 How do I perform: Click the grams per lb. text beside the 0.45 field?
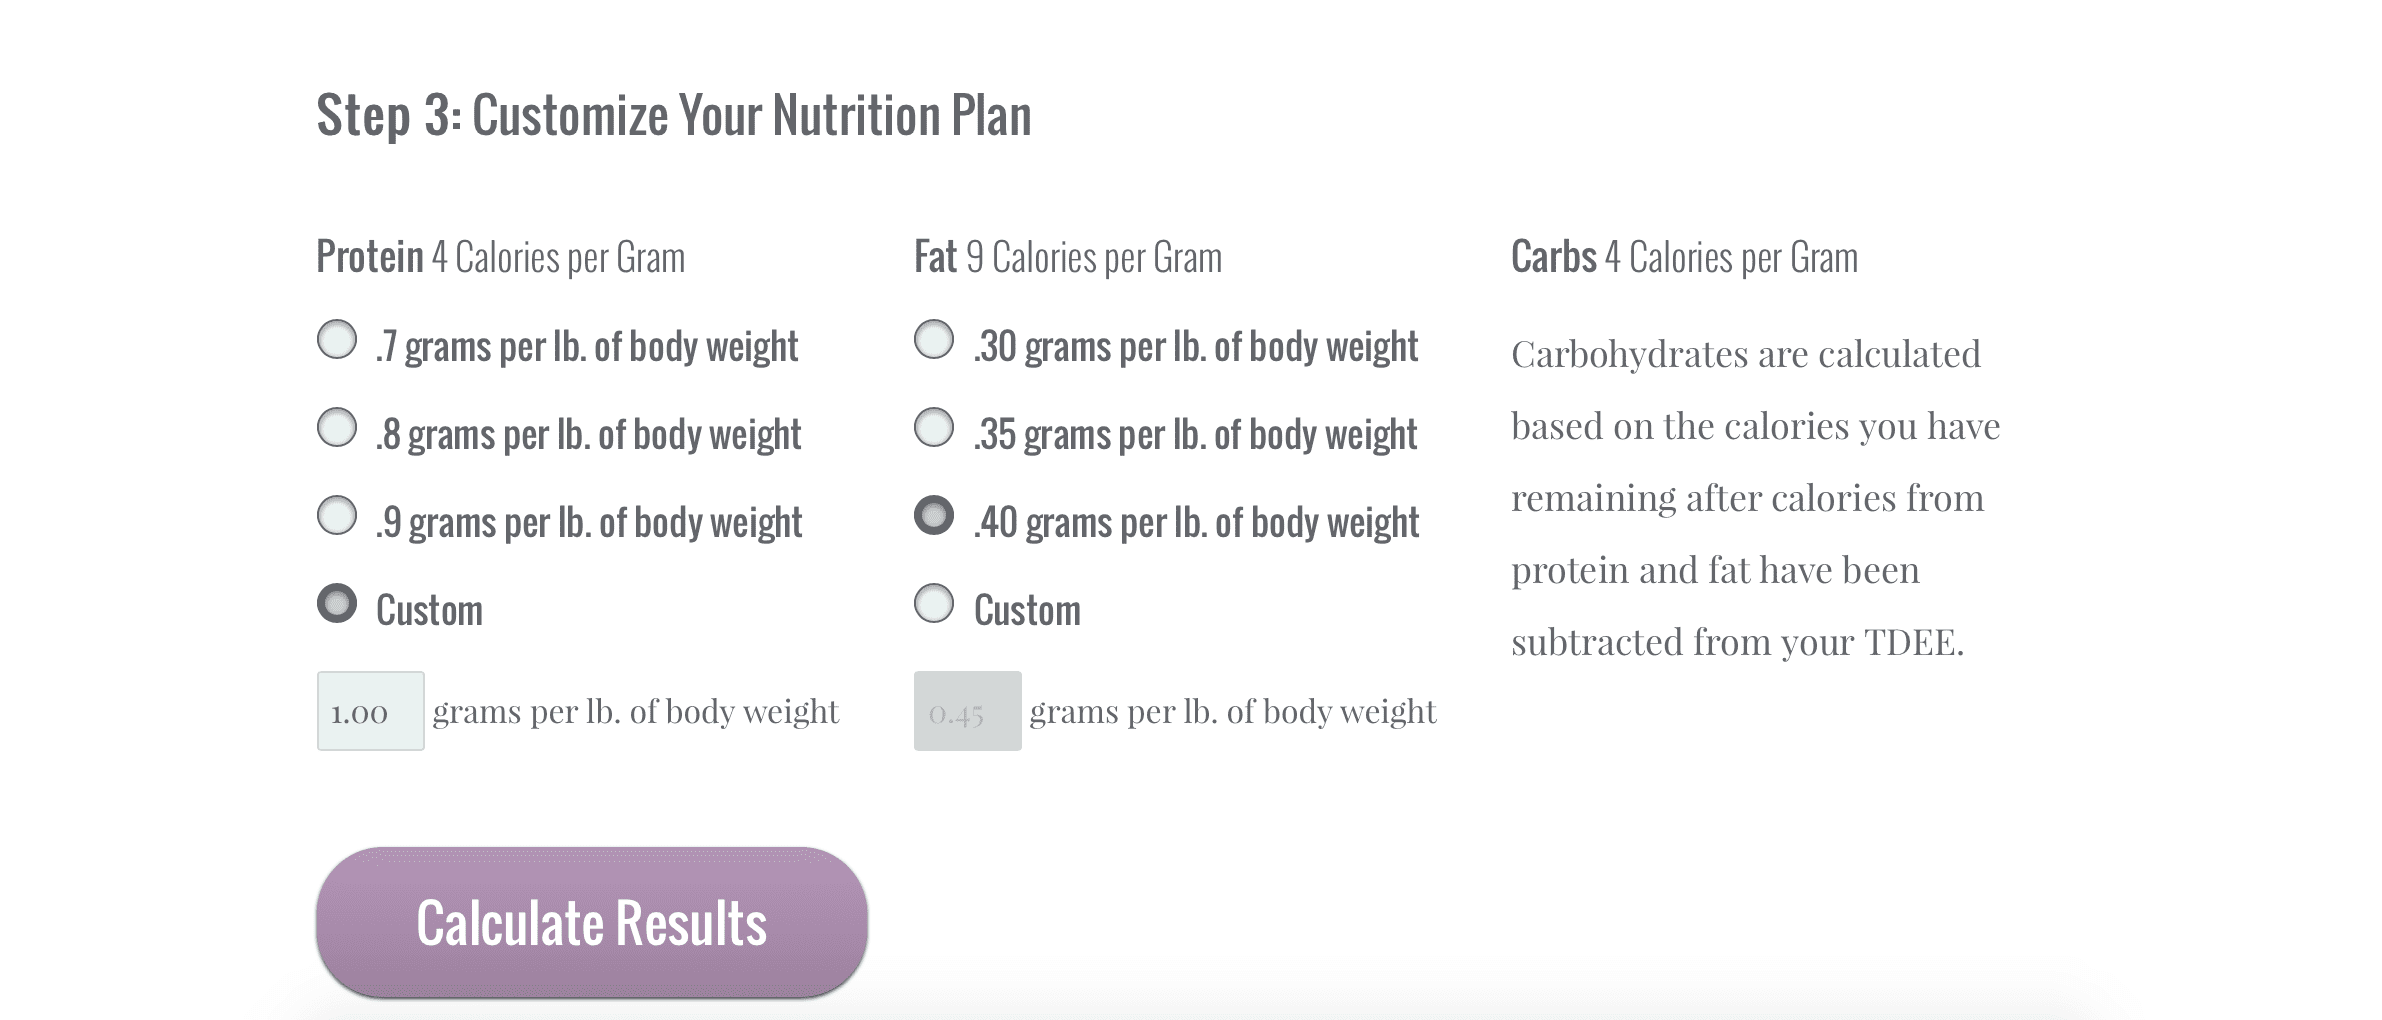tap(1233, 711)
